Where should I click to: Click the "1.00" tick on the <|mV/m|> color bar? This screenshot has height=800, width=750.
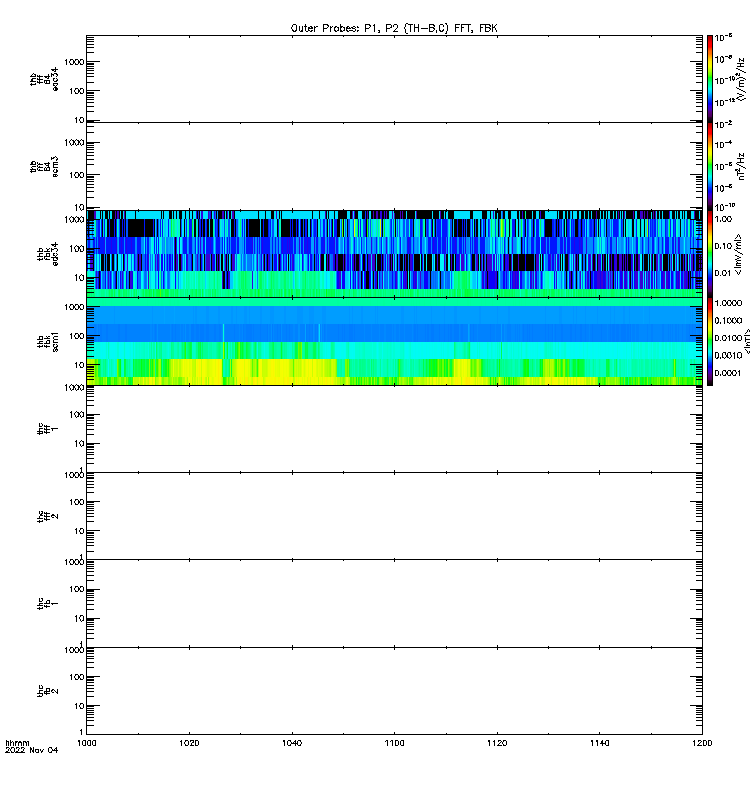tap(723, 219)
